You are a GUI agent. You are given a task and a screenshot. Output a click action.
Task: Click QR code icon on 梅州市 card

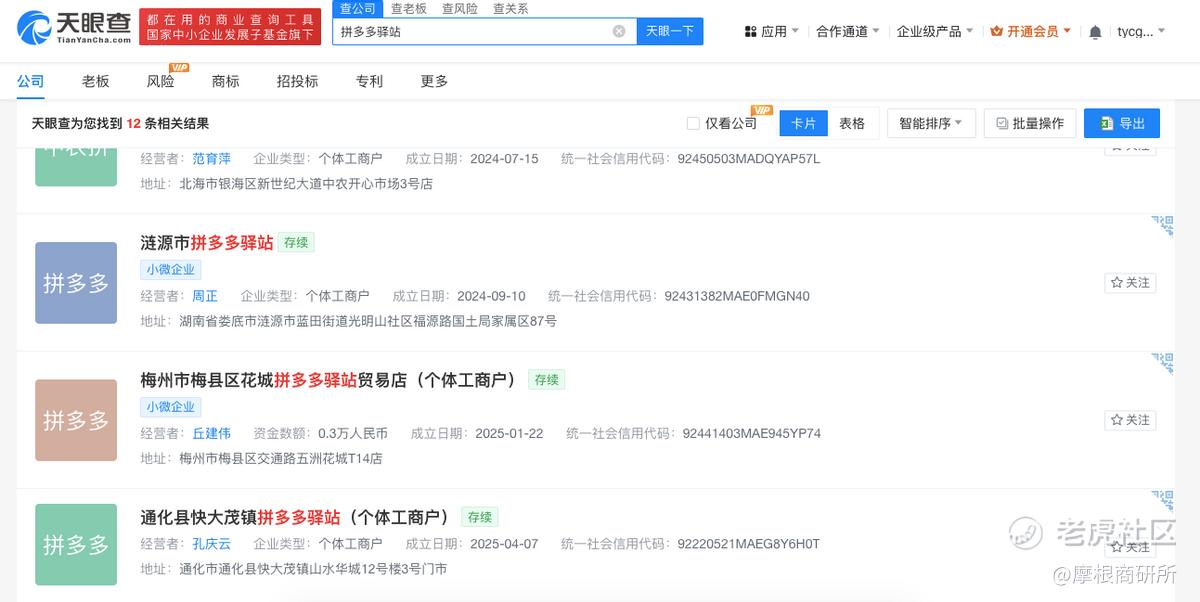(x=1163, y=362)
